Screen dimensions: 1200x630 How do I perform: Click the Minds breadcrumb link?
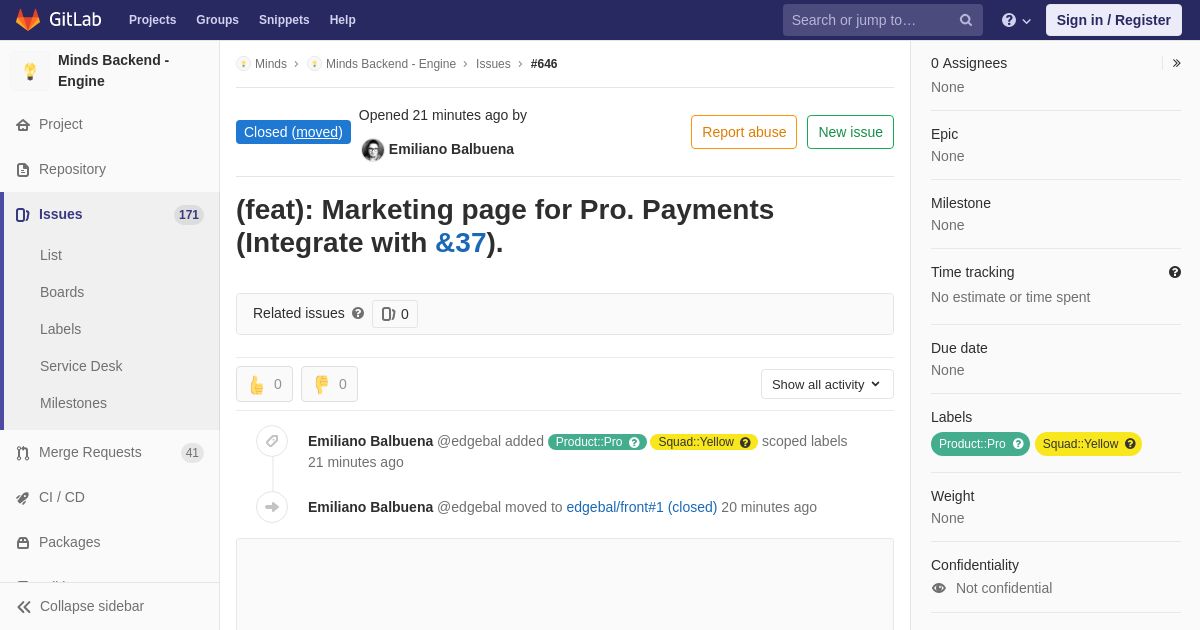(x=271, y=64)
